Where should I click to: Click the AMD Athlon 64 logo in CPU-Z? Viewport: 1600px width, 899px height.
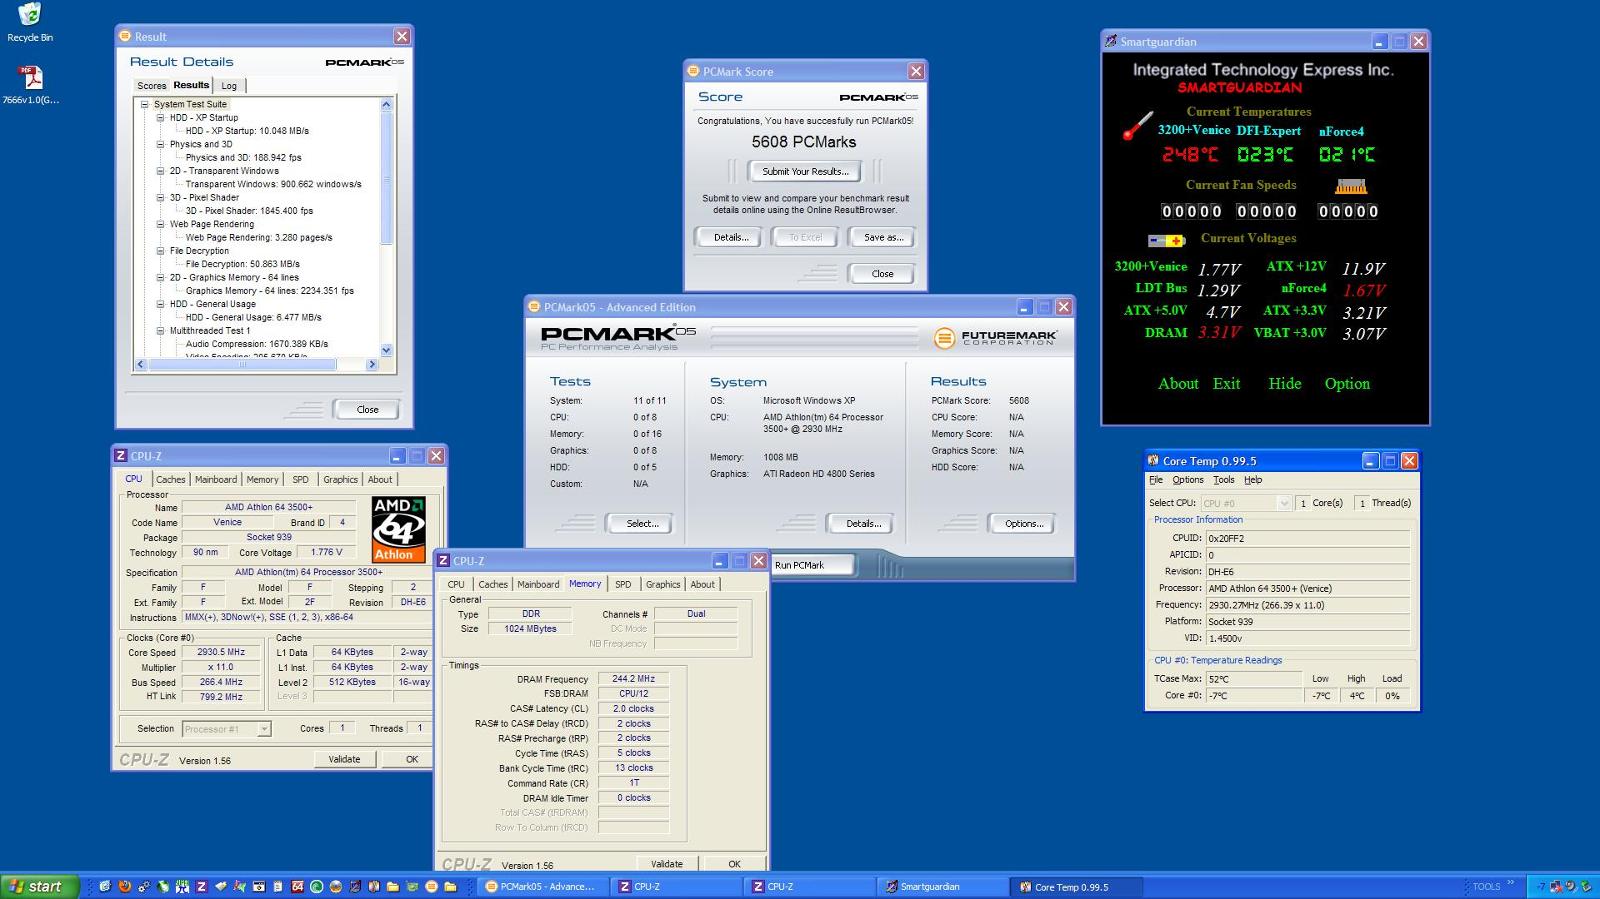[x=398, y=529]
